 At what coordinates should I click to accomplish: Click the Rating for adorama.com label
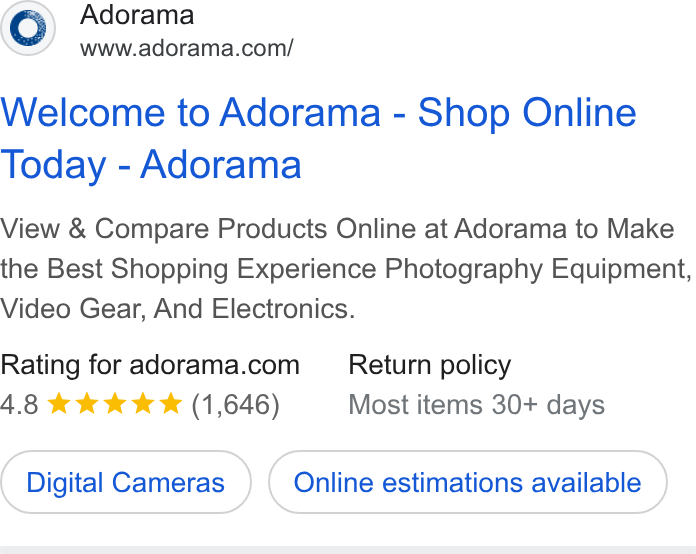(x=150, y=365)
